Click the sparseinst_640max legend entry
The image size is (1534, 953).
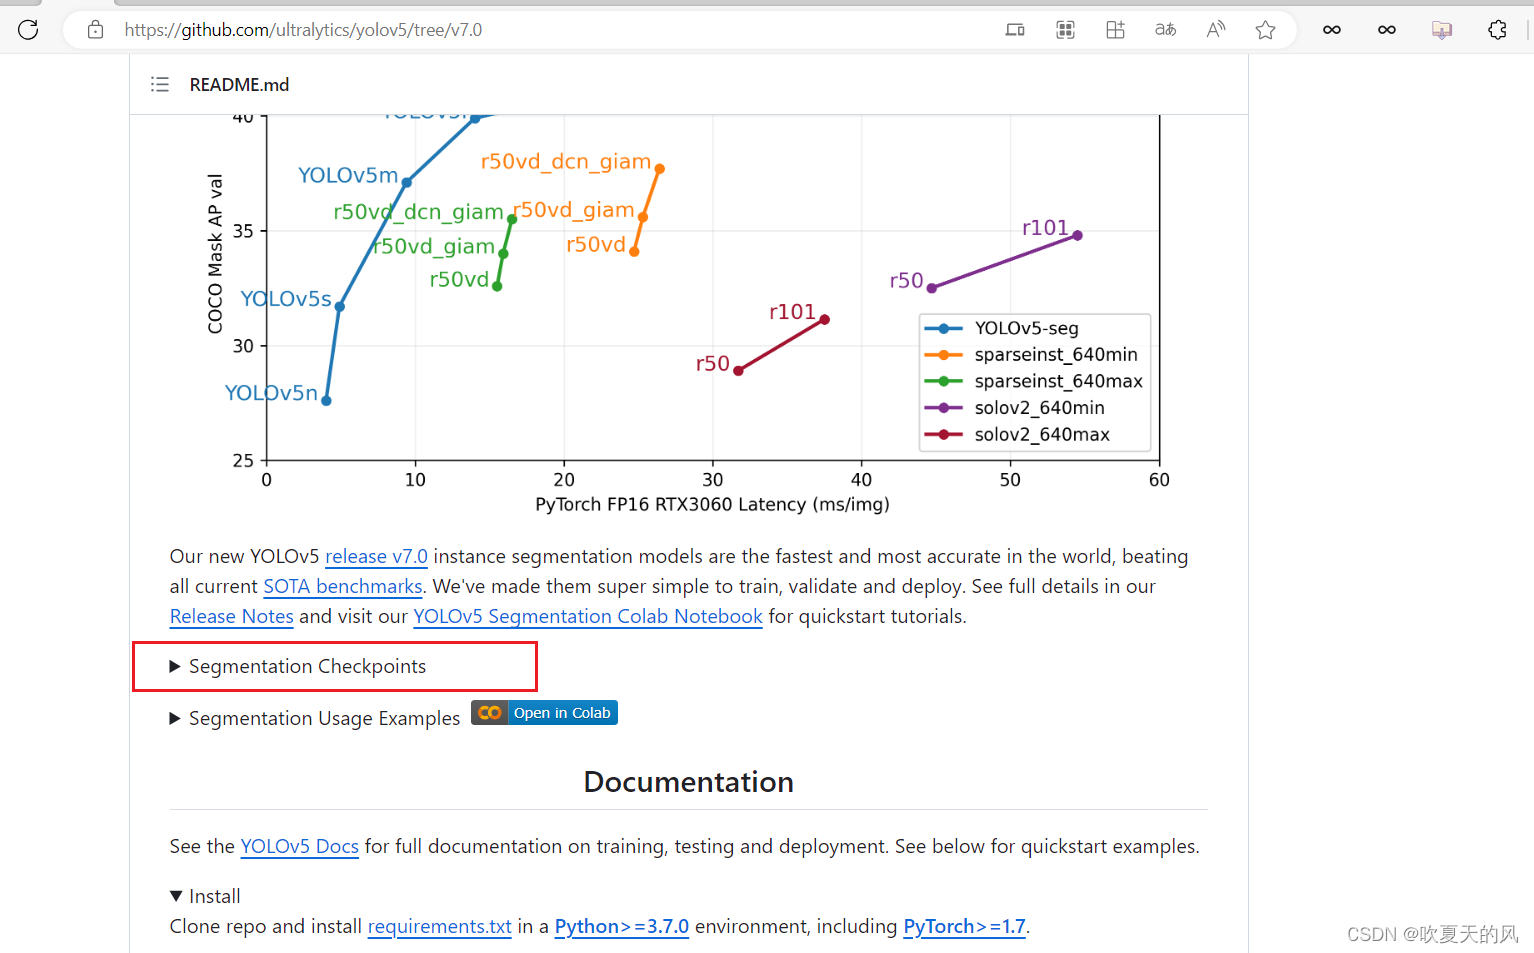[x=1034, y=381]
